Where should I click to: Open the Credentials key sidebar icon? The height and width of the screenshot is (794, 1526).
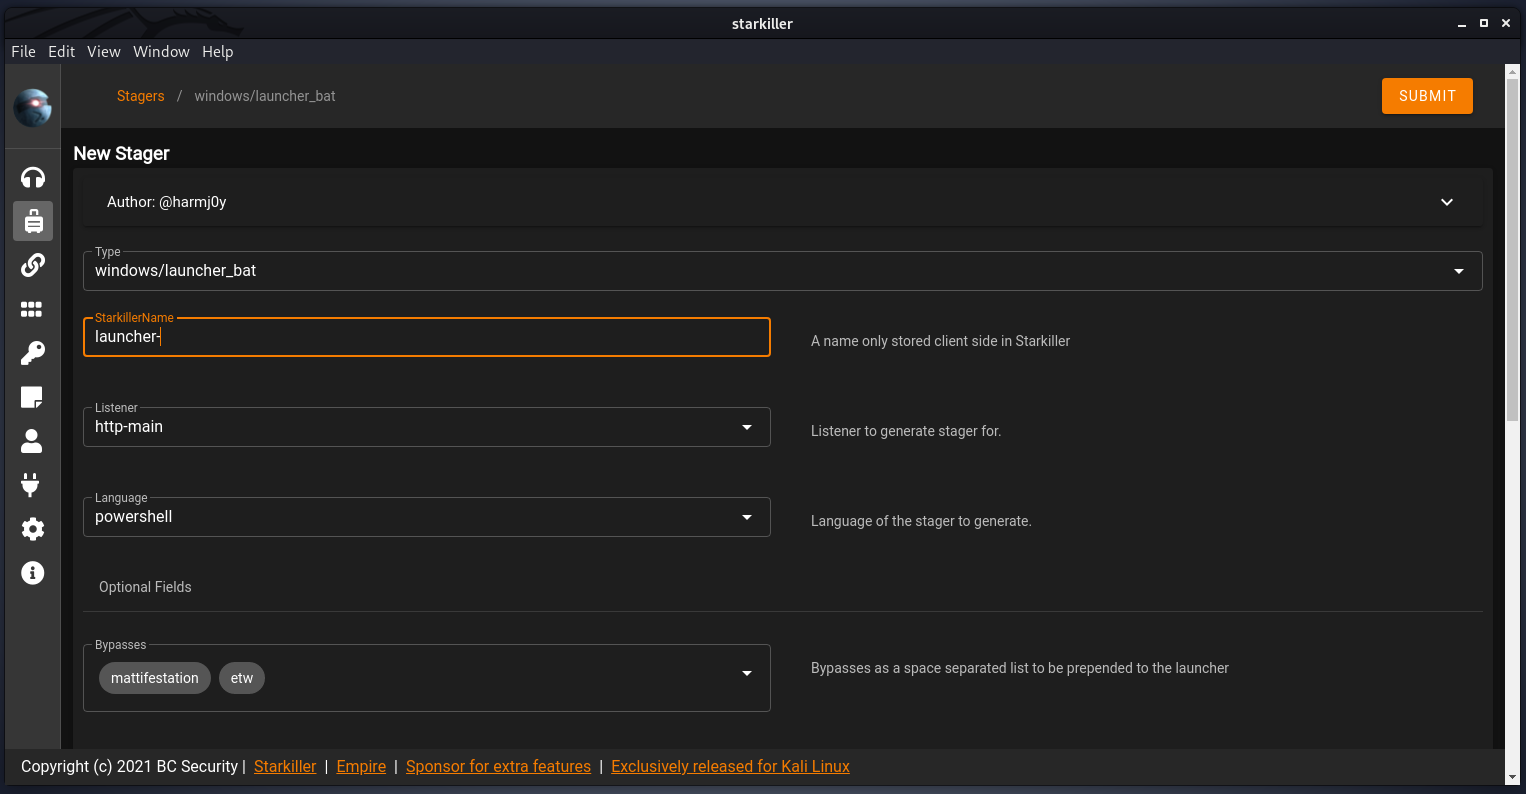point(33,353)
